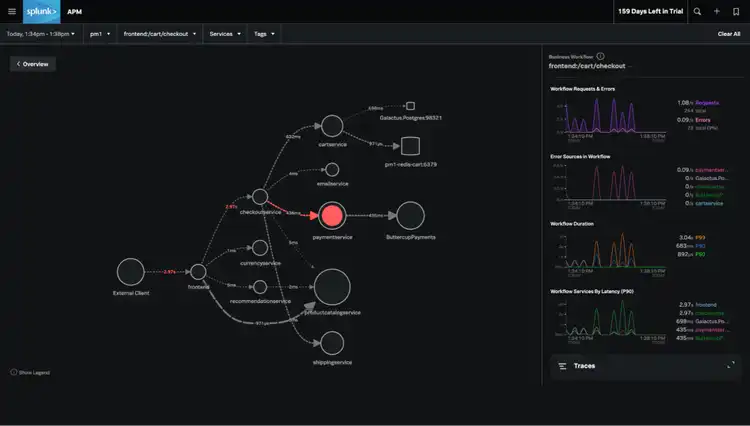The width and height of the screenshot is (750, 426).
Task: Open the bookmark icon in header
Action: click(x=737, y=11)
